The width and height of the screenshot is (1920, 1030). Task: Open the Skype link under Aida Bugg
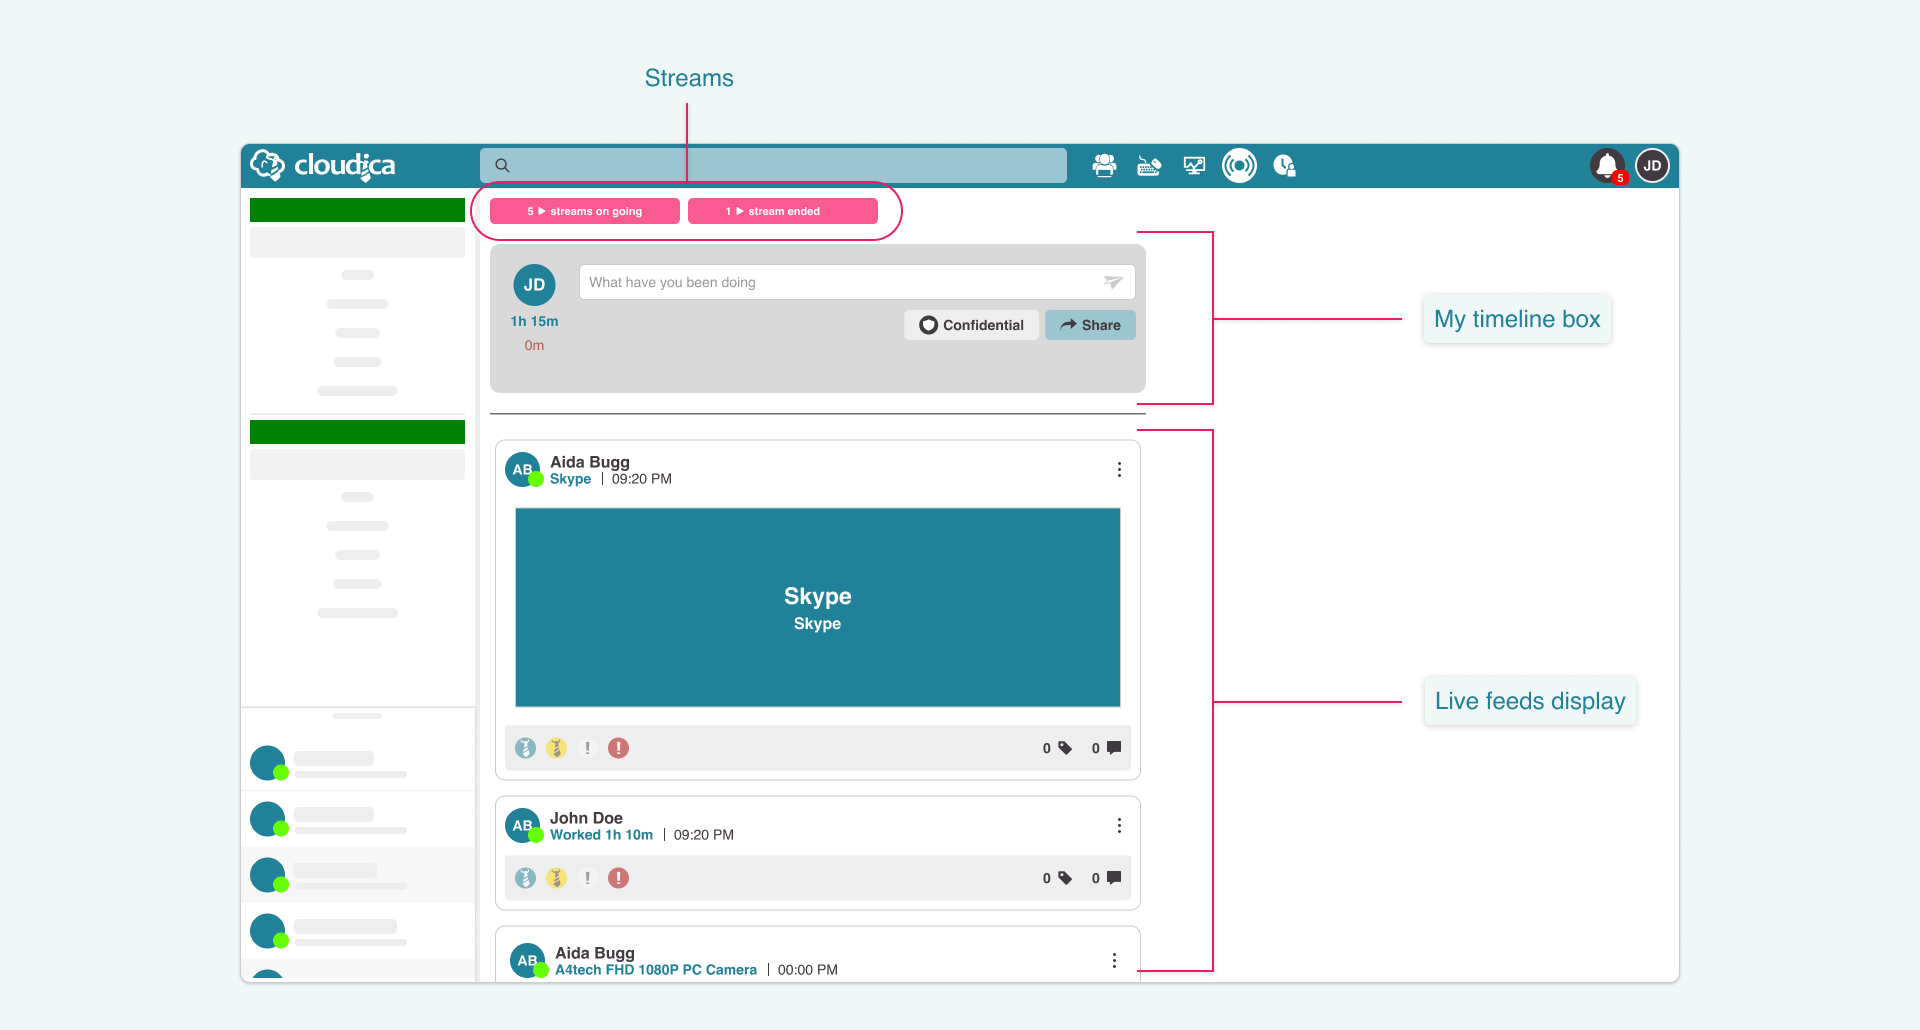pos(570,479)
